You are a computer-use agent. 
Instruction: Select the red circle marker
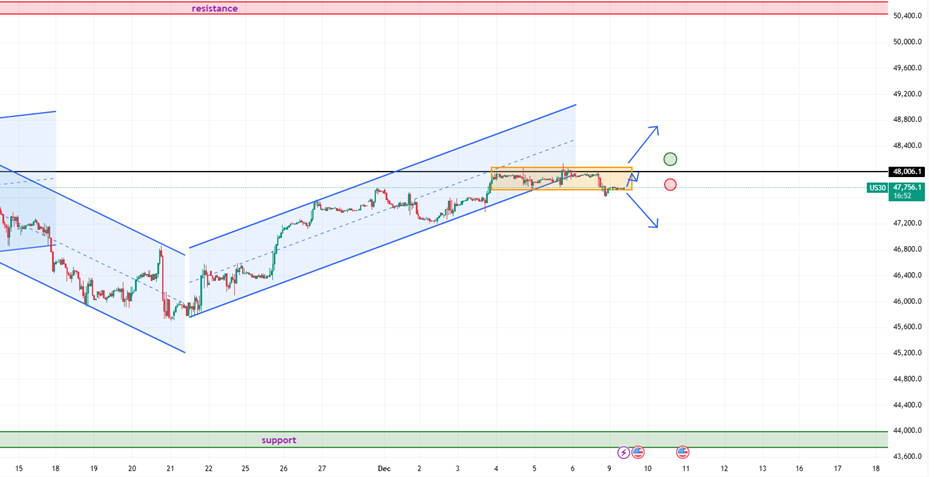click(x=670, y=184)
